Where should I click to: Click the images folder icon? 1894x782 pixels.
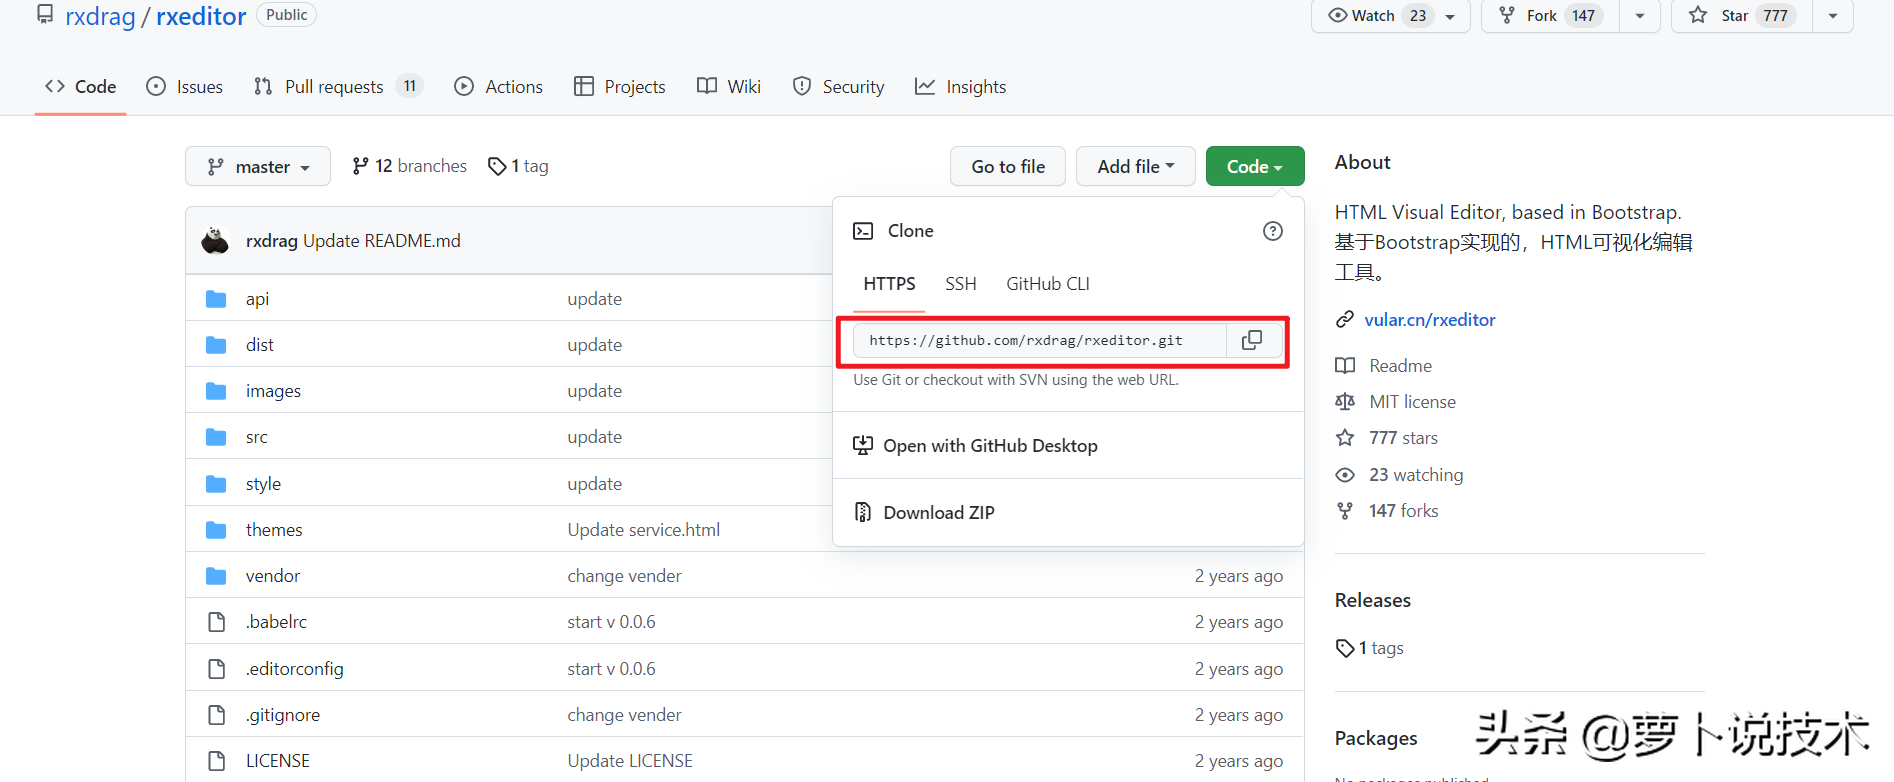(x=216, y=391)
